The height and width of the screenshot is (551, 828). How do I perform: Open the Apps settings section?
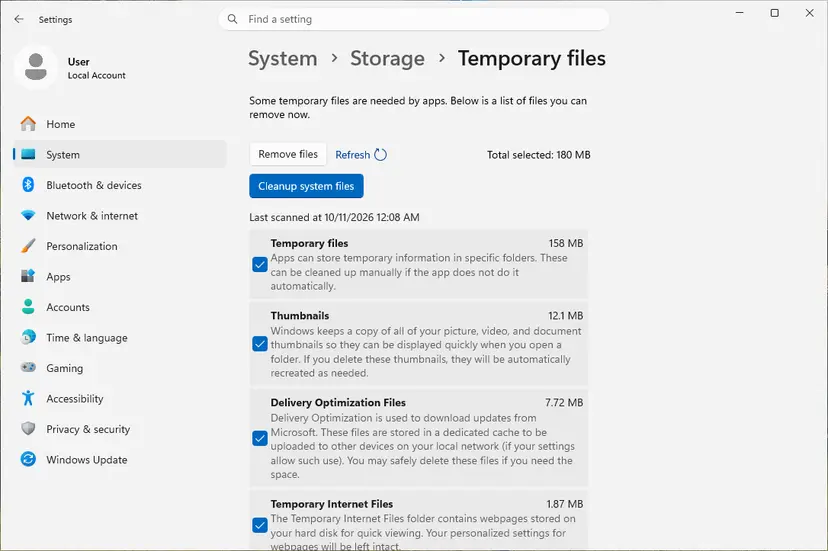point(120,276)
